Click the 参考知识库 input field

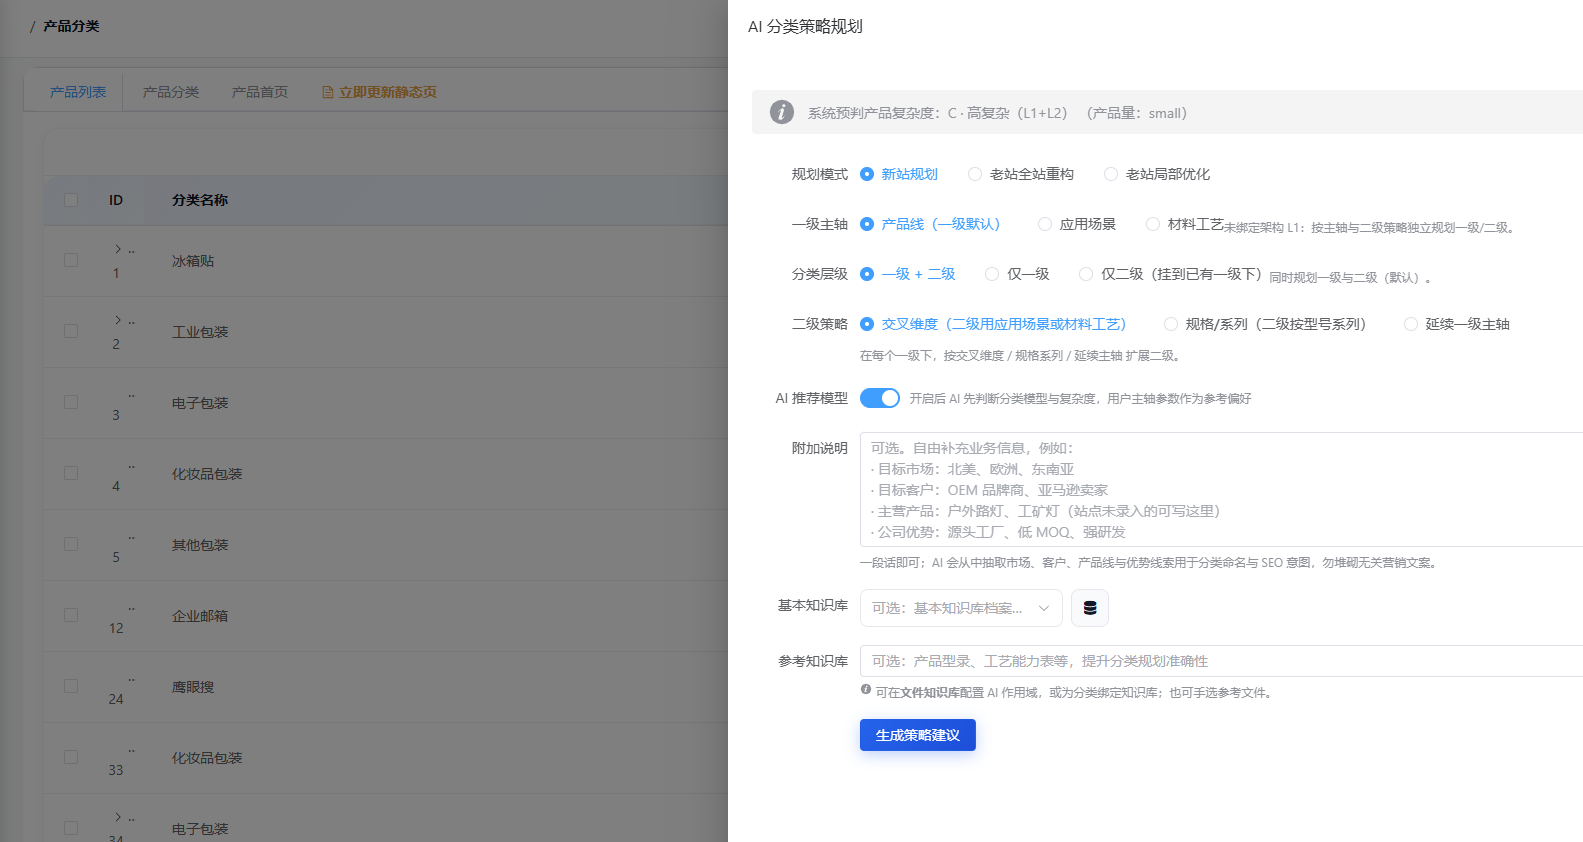(1221, 661)
